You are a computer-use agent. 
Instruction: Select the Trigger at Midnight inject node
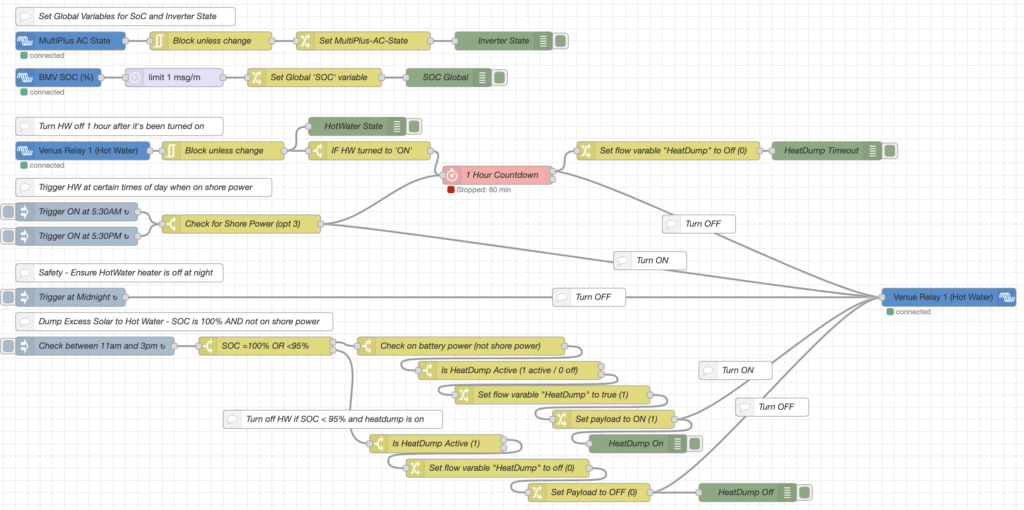[x=71, y=297]
